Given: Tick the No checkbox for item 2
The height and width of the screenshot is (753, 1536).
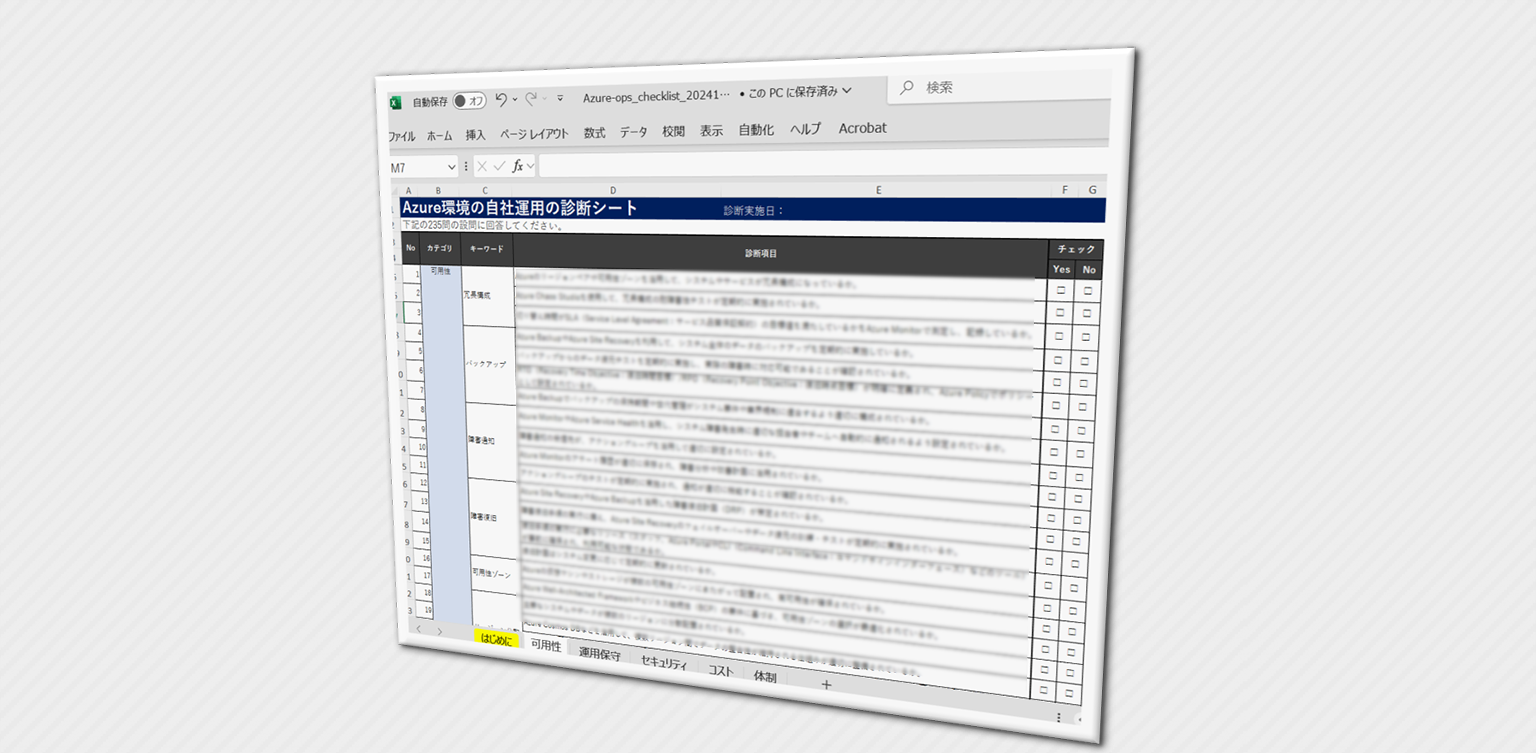Looking at the screenshot, I should (x=1088, y=313).
